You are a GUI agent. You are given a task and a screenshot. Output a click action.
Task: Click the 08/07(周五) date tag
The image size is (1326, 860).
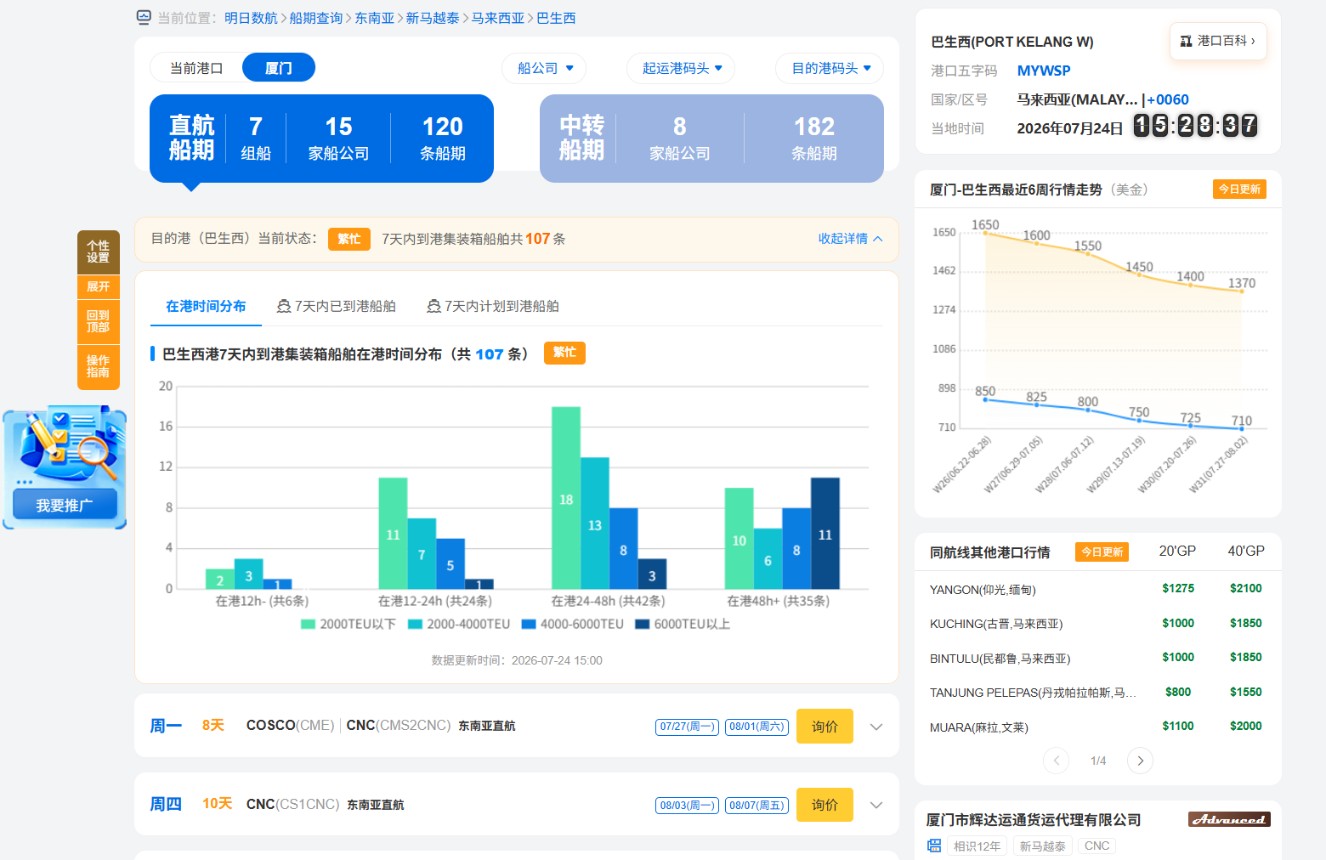point(757,805)
